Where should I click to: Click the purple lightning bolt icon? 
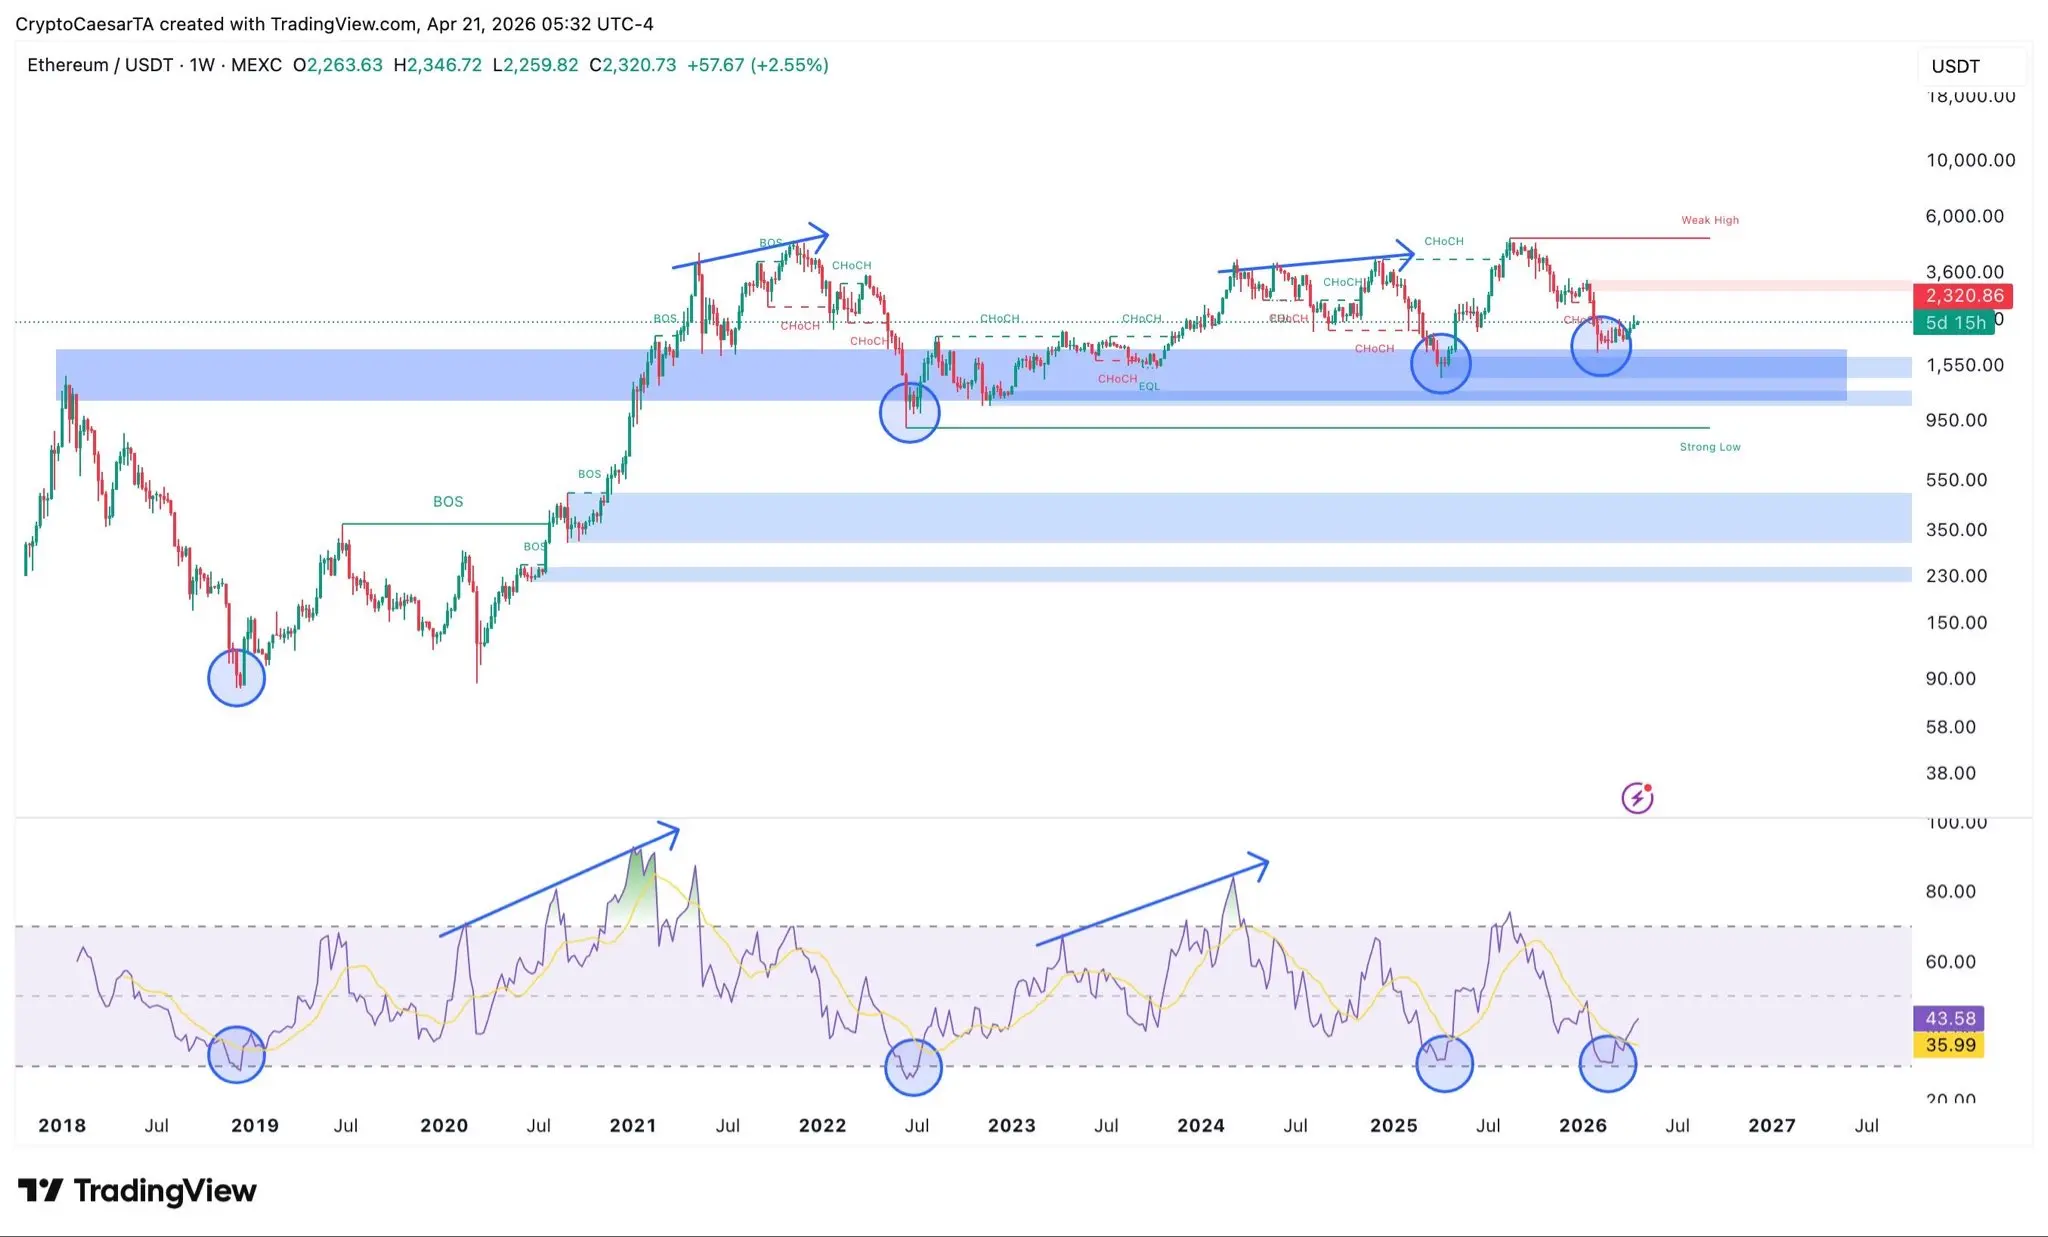(1637, 798)
